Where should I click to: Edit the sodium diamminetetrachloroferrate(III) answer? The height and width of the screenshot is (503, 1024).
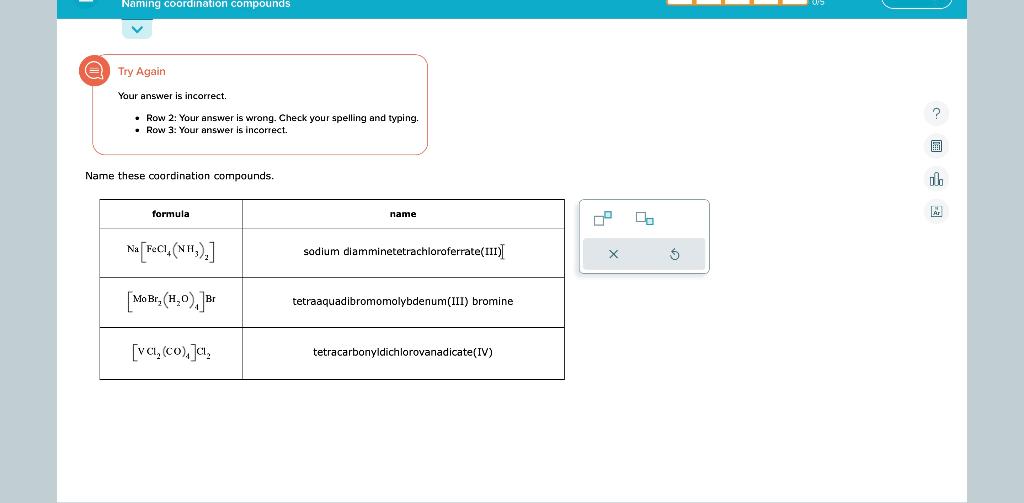[x=403, y=252]
